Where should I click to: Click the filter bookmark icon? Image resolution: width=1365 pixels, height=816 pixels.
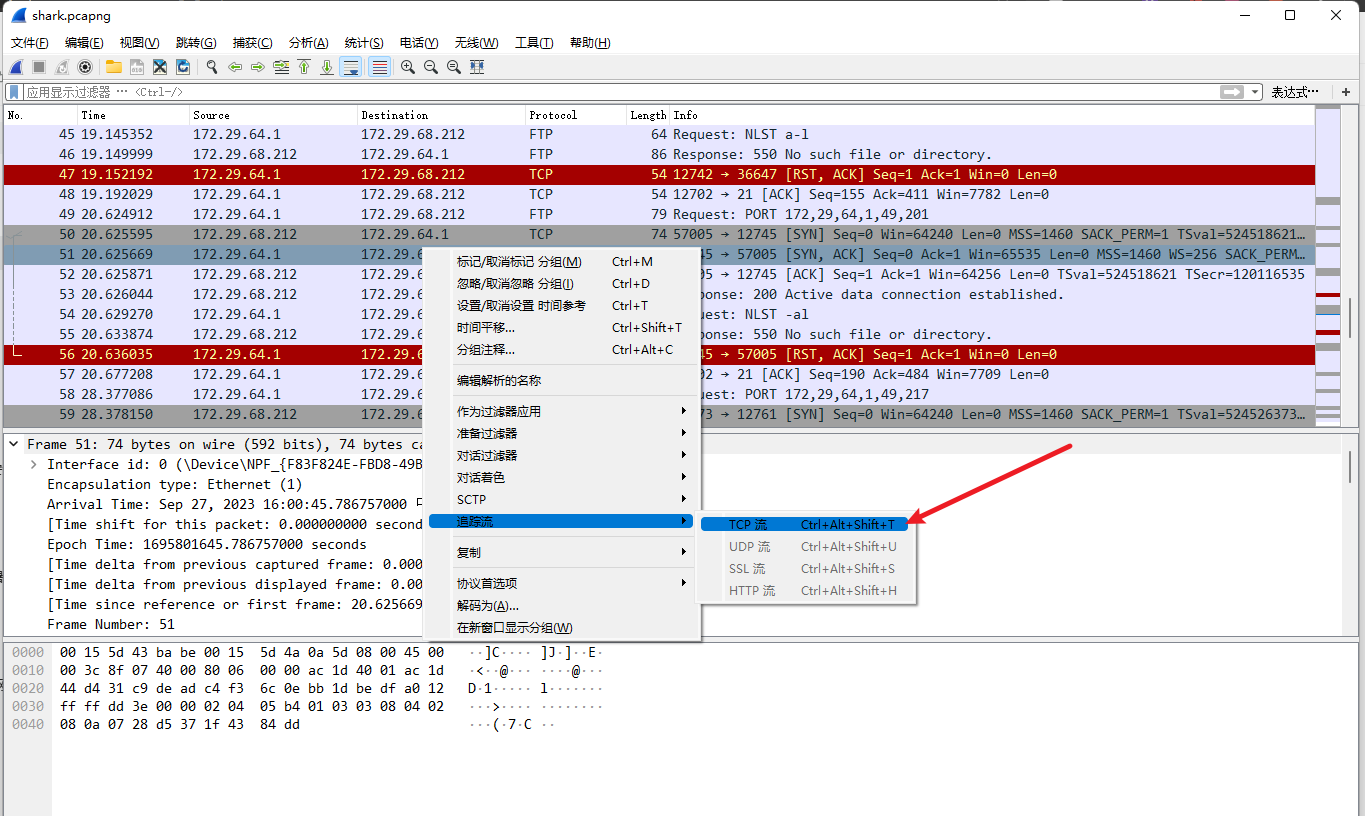pos(15,92)
